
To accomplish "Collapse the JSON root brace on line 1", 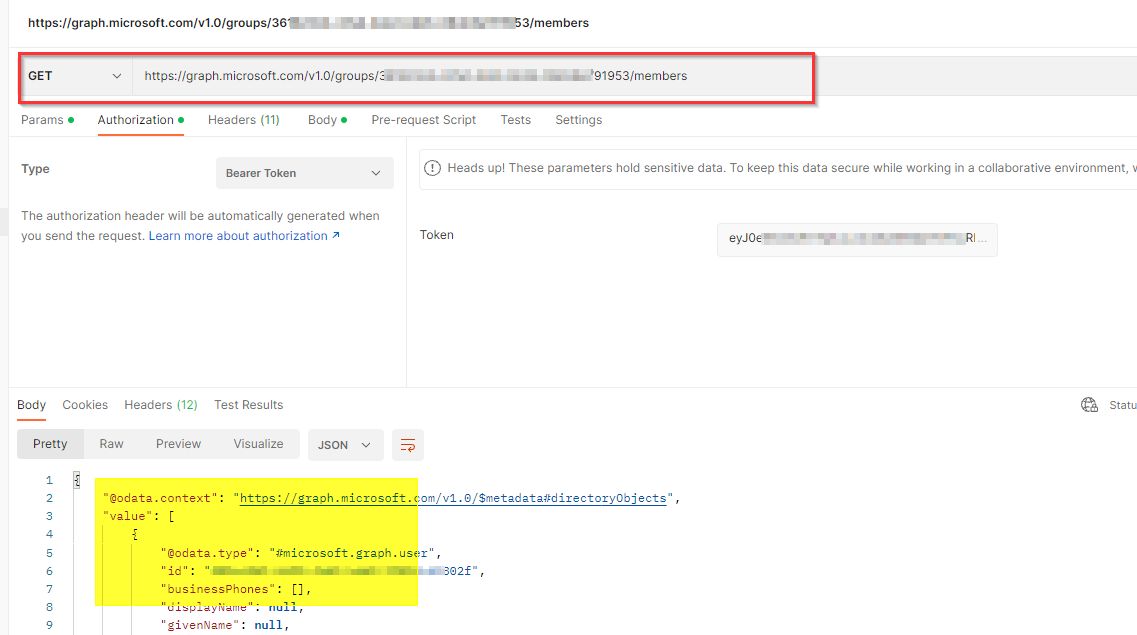I will [x=77, y=481].
